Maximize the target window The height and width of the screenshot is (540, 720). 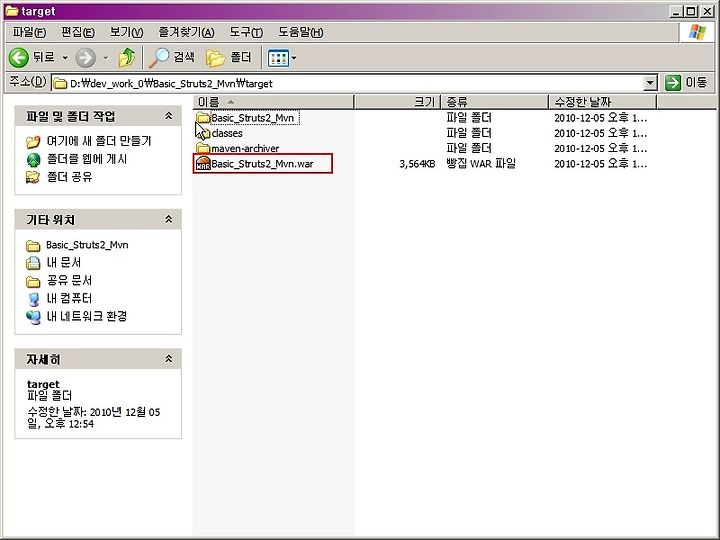tap(691, 11)
